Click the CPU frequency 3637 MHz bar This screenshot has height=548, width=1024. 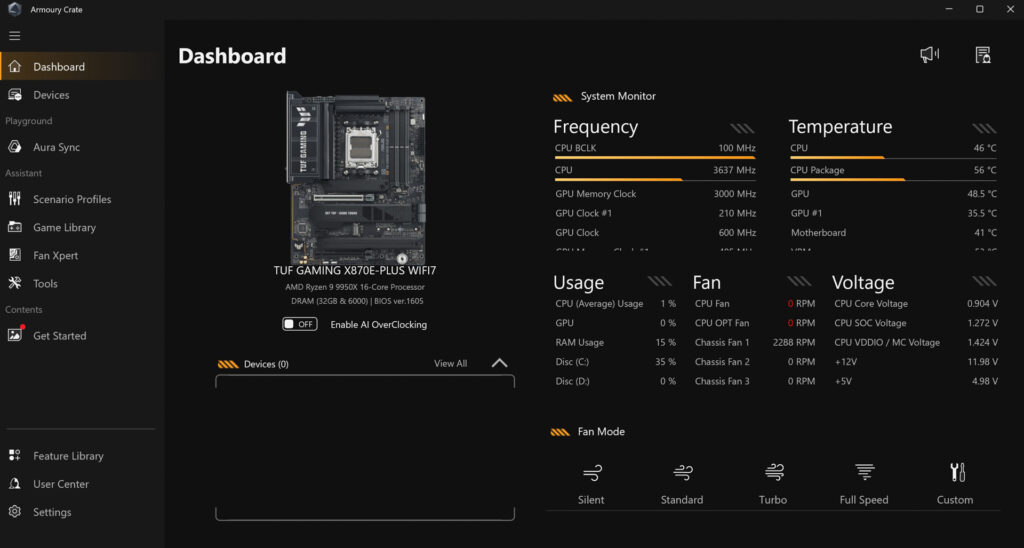[654, 180]
